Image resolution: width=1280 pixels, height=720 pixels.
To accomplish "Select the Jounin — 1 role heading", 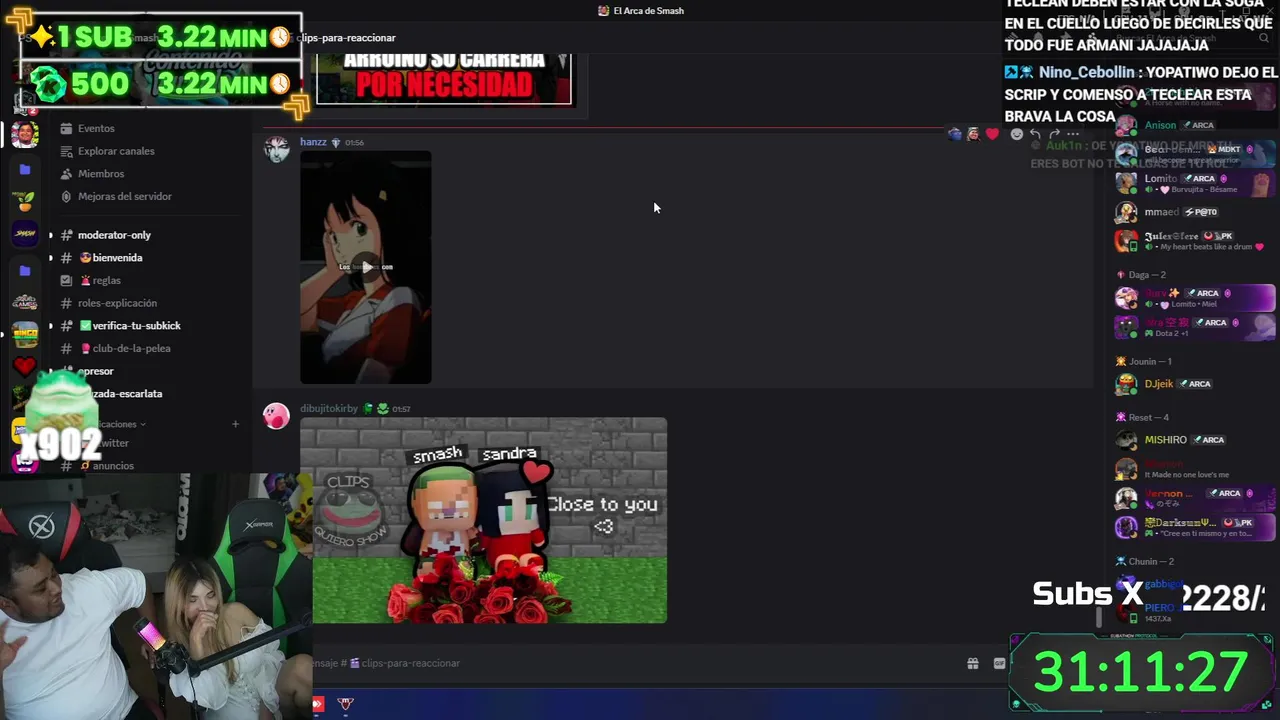I will point(1150,362).
